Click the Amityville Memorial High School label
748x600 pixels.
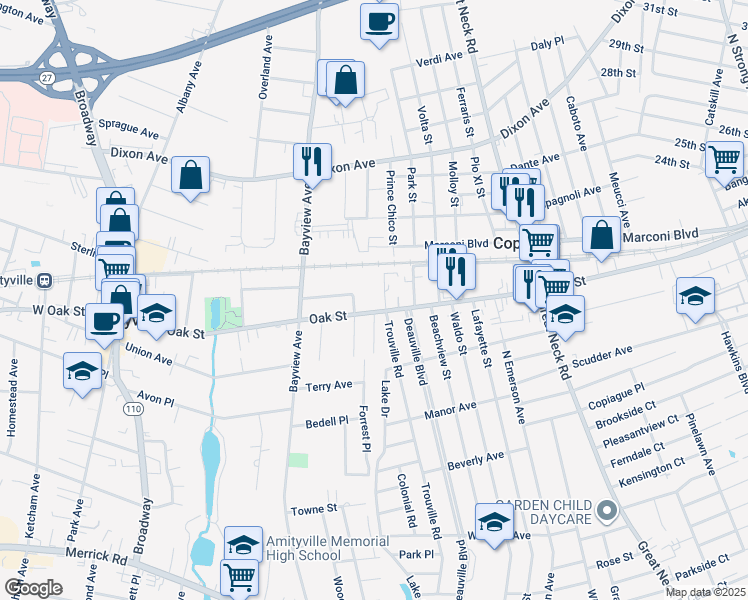303,548
